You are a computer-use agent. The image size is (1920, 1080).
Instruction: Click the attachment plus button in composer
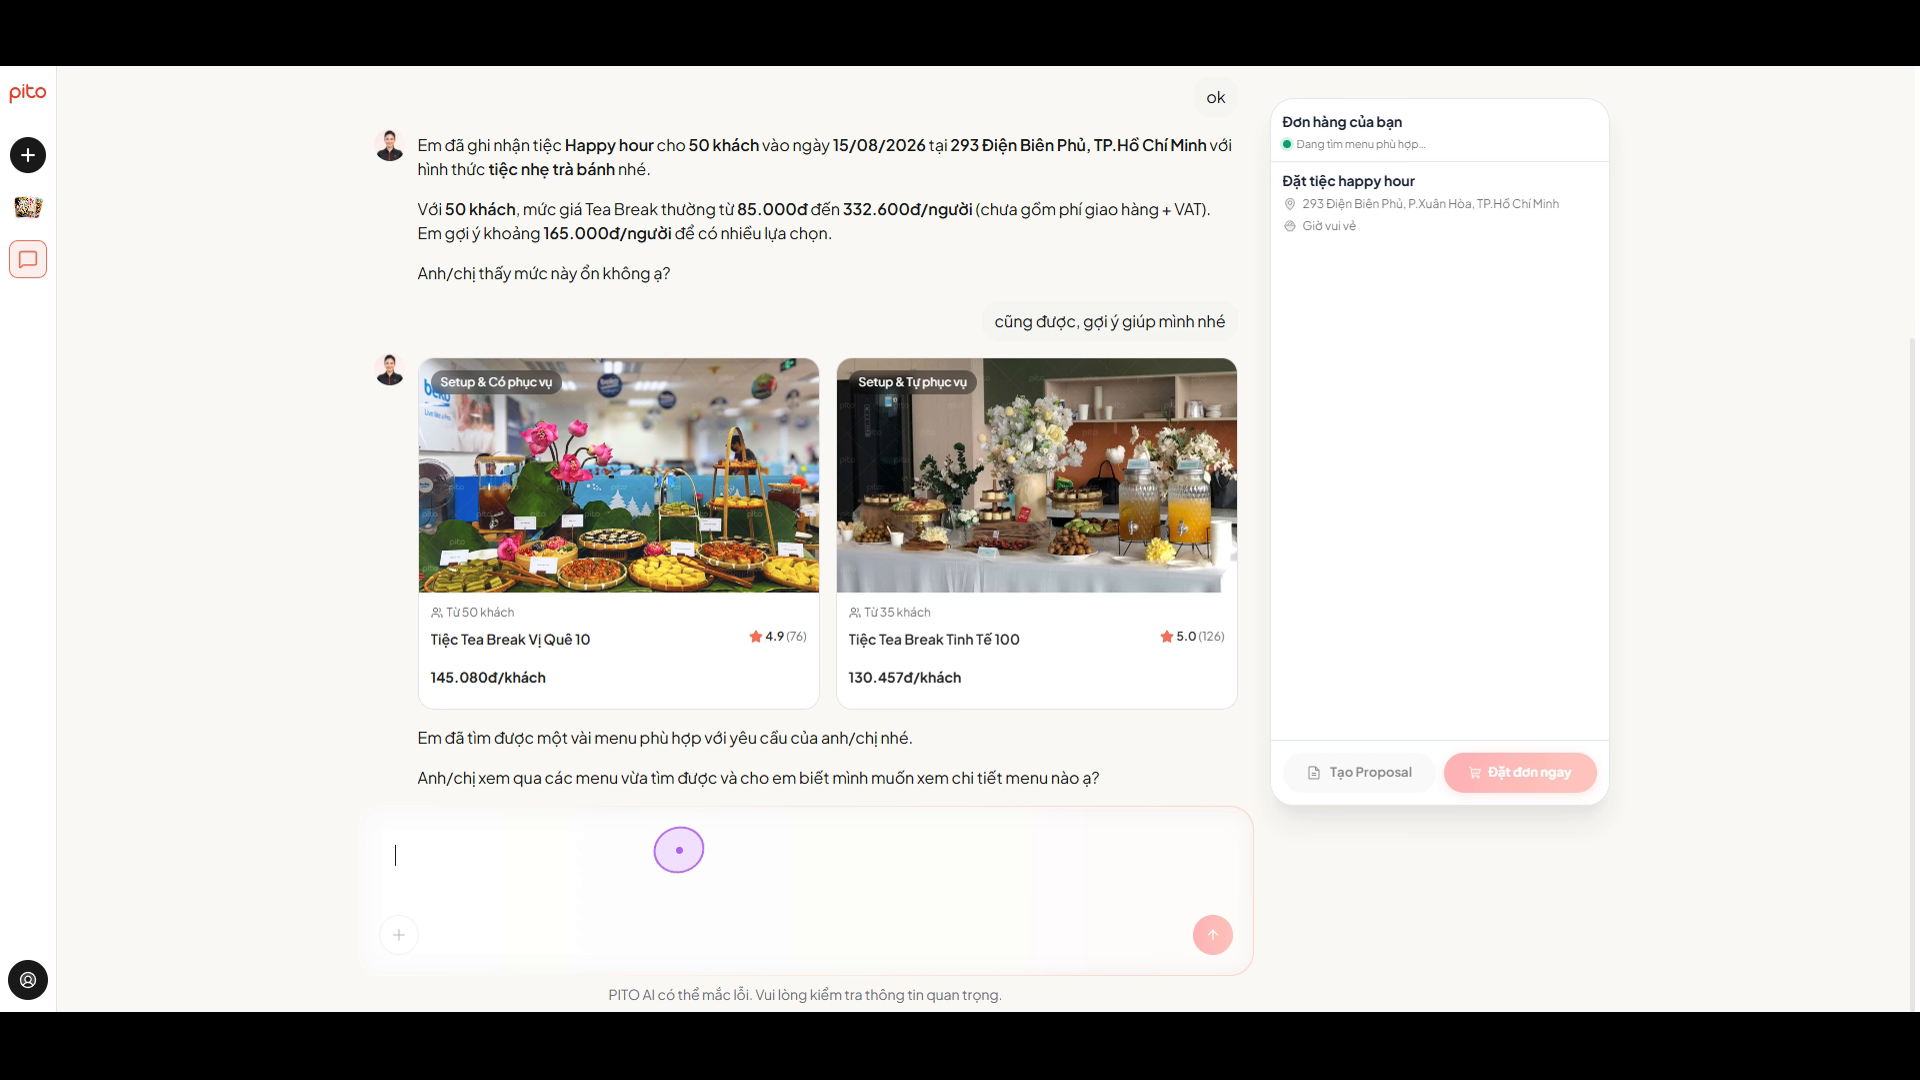coord(399,935)
